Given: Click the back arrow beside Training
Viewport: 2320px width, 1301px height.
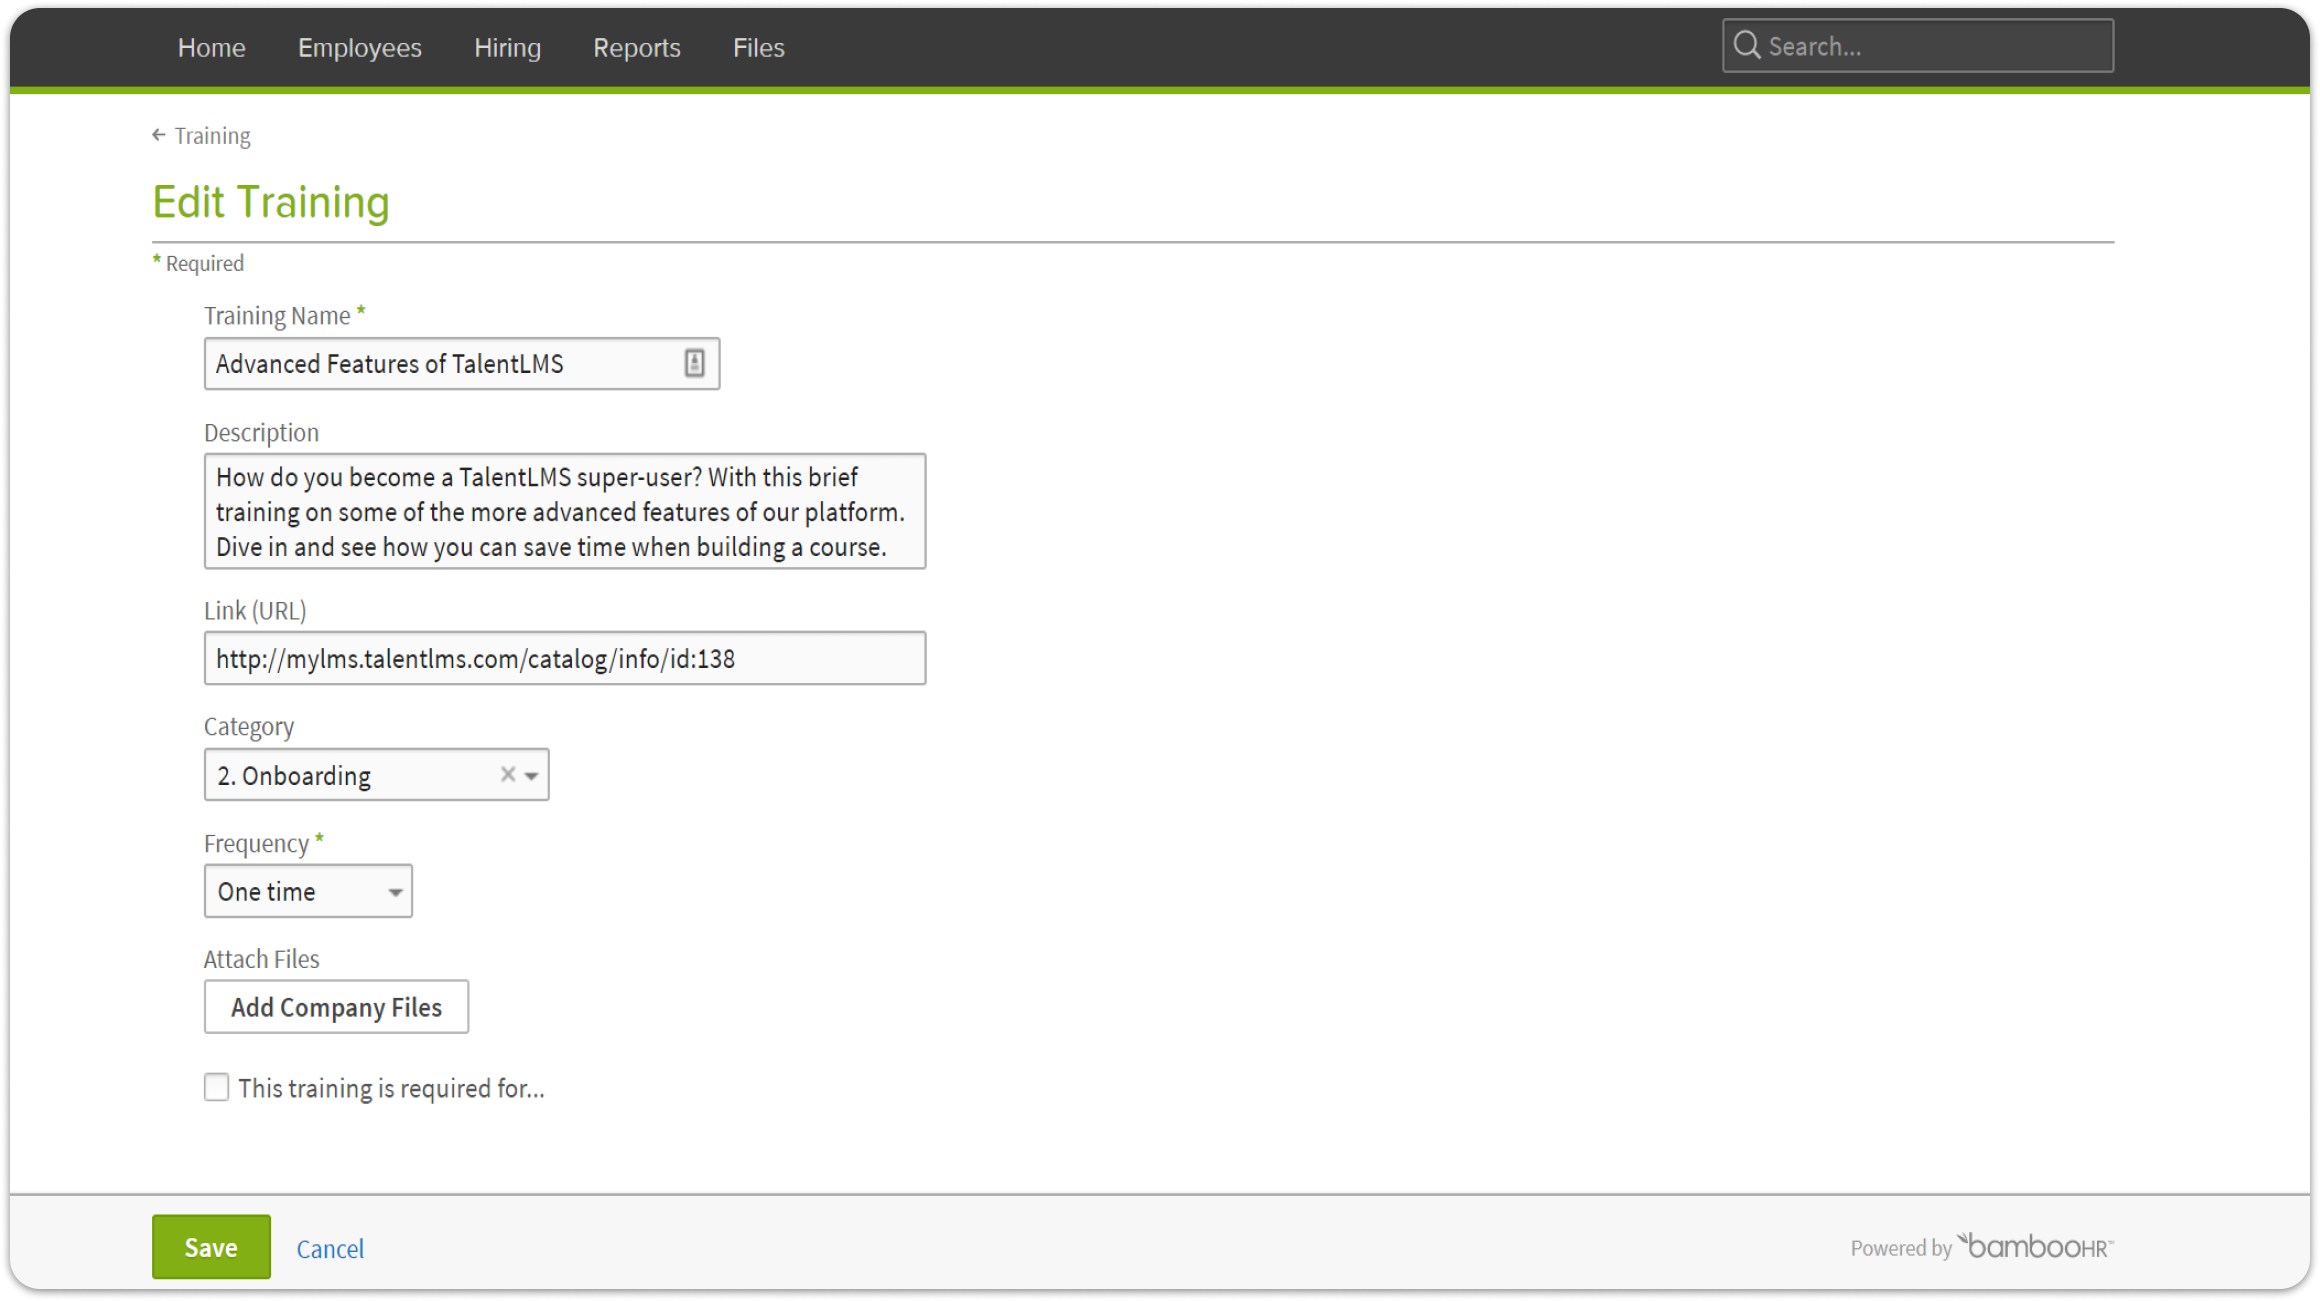Looking at the screenshot, I should (x=158, y=135).
